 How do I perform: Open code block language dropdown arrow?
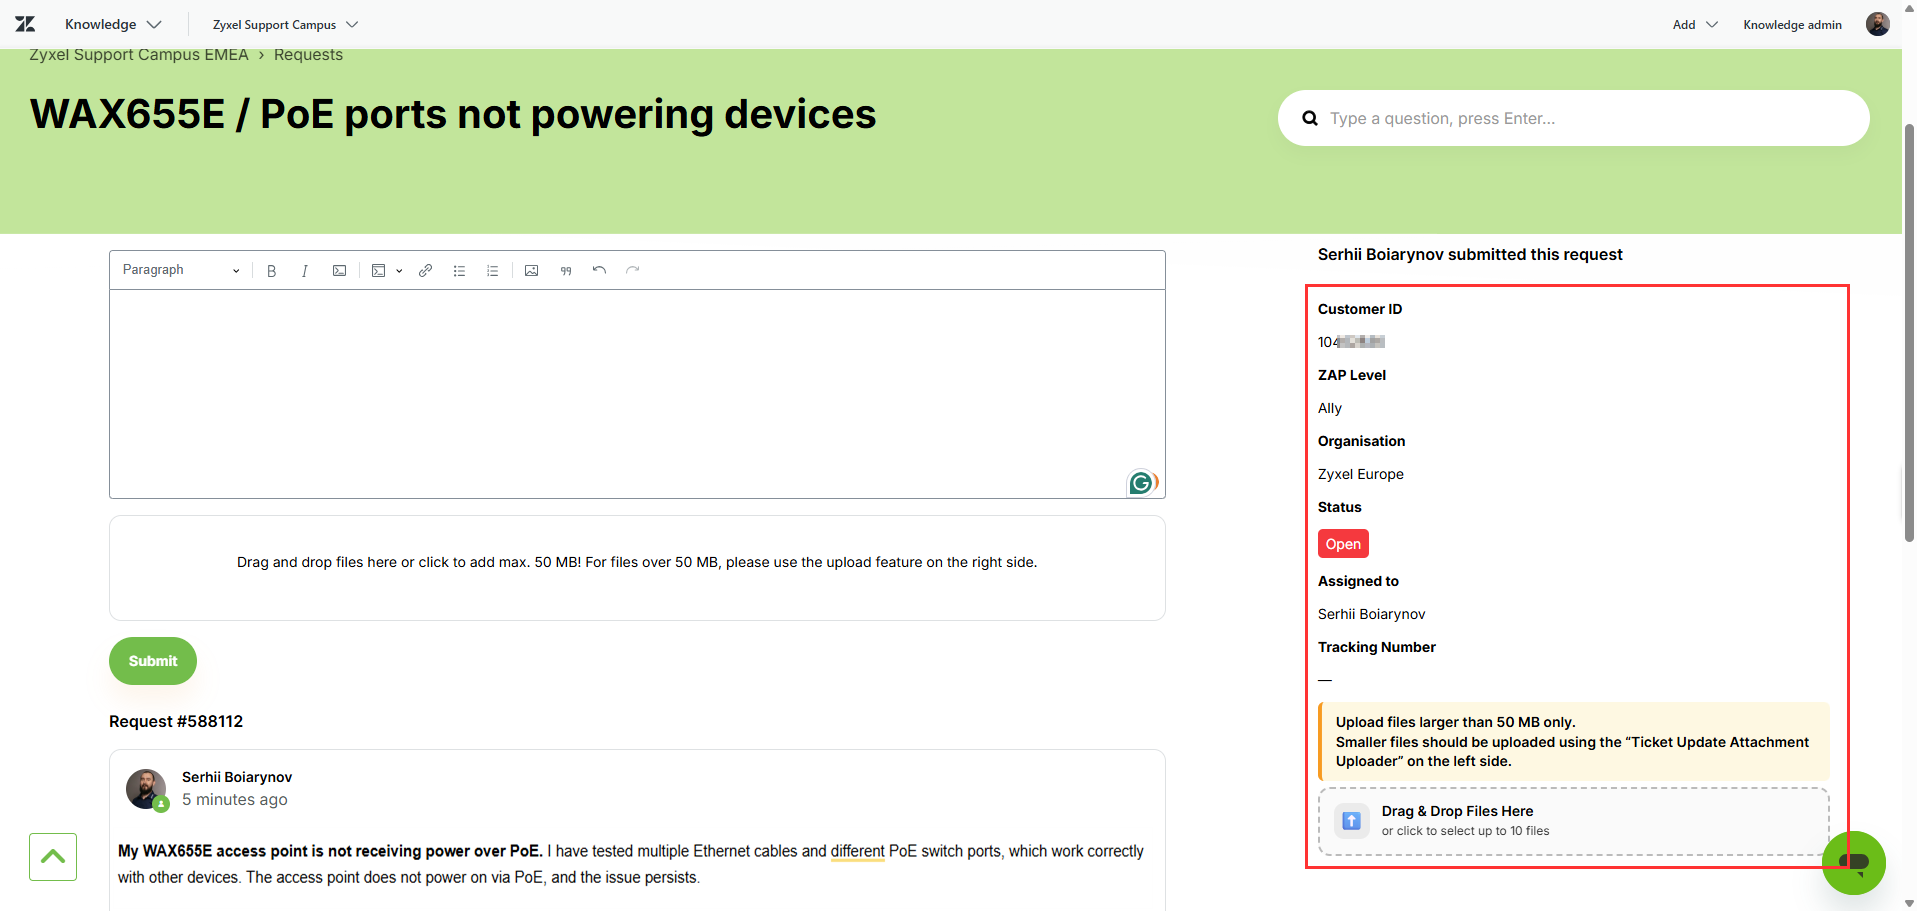pos(399,271)
